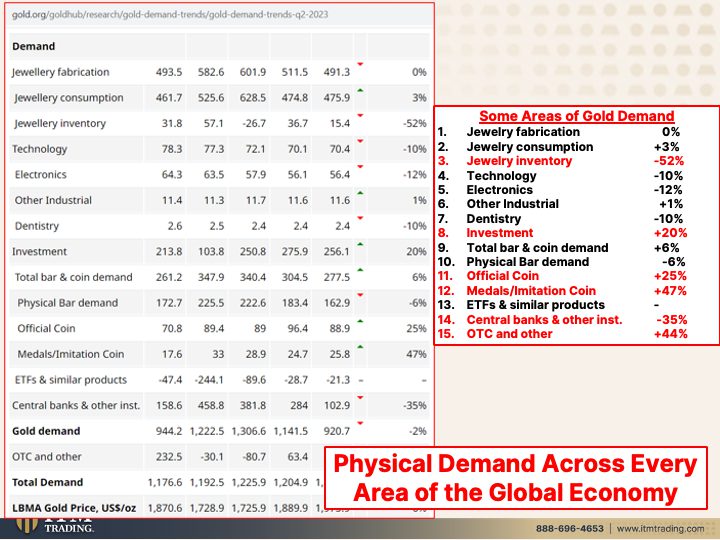Click list item '10. Physical Bar demand'
The height and width of the screenshot is (540, 720).
561,262
